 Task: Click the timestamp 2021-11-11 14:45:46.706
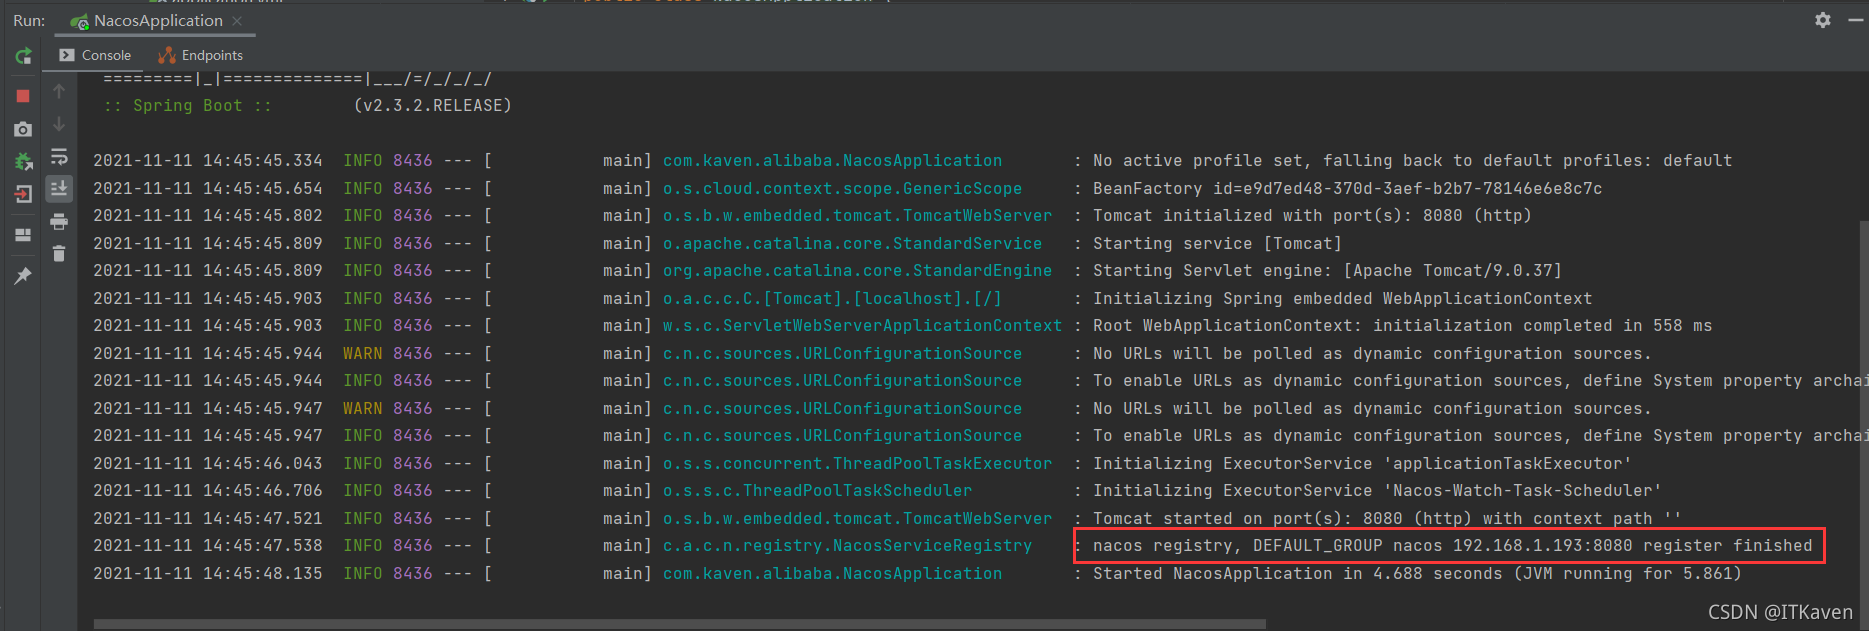coord(208,491)
